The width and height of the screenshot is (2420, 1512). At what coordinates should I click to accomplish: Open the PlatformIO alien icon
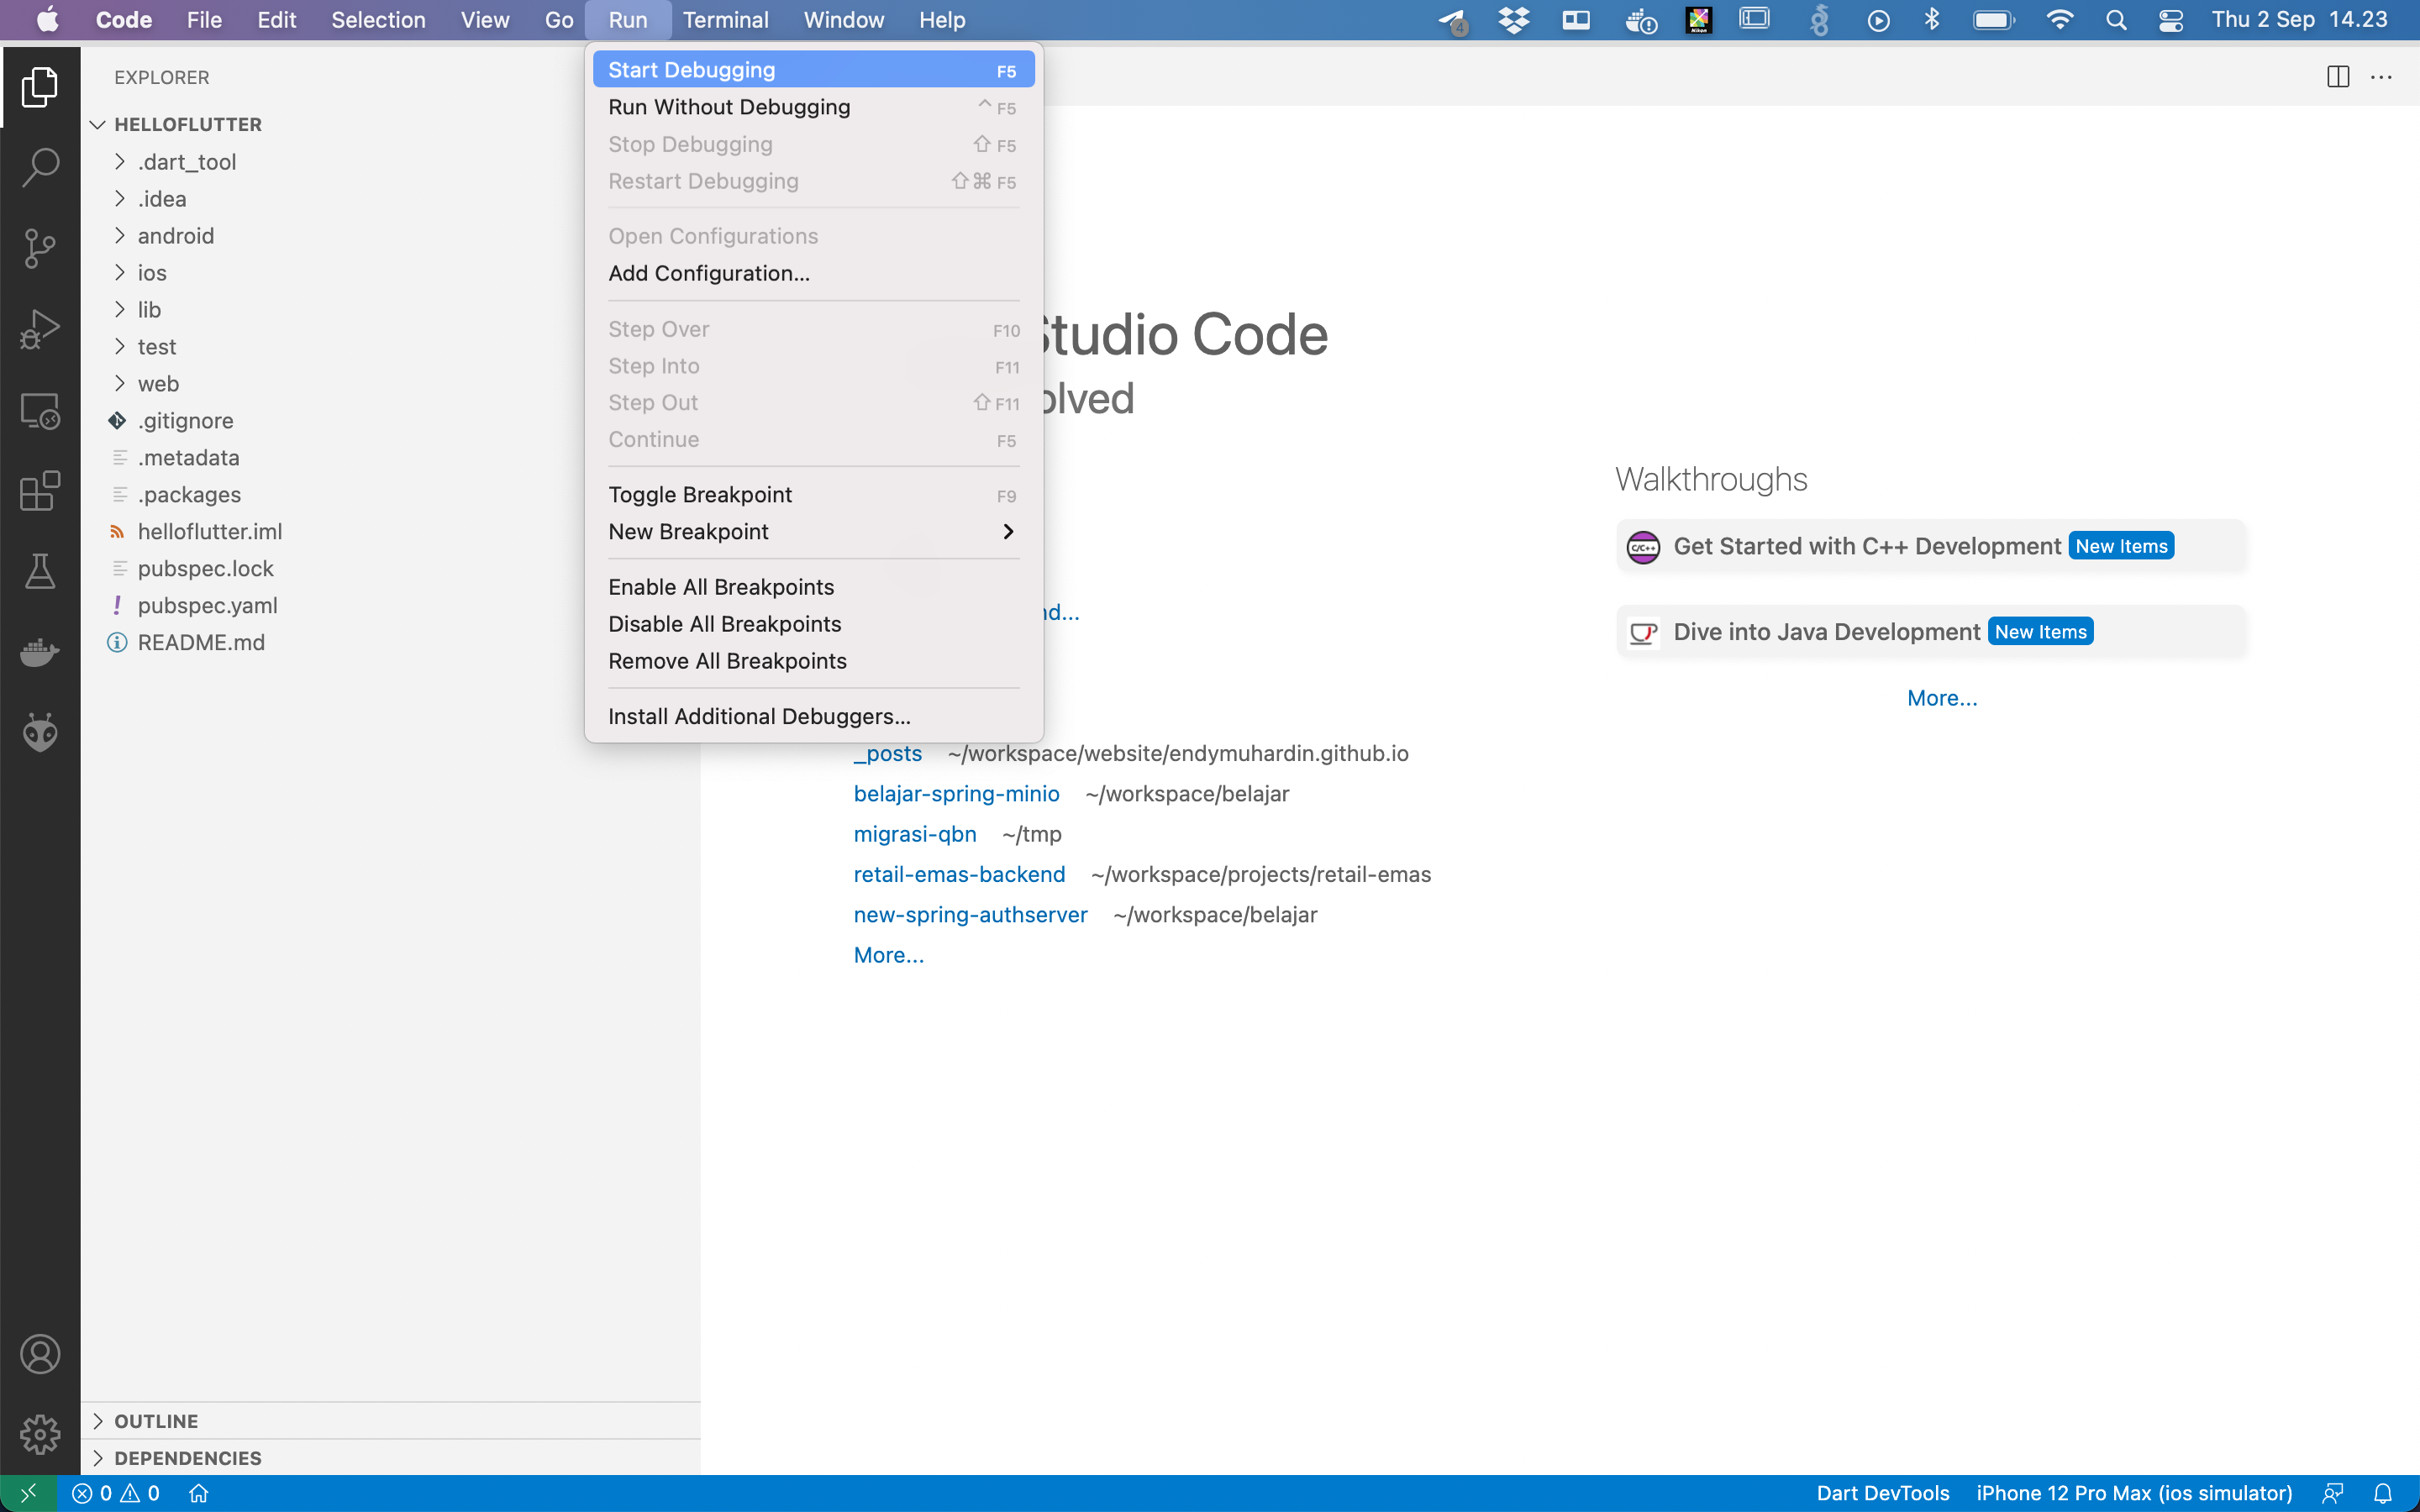pyautogui.click(x=40, y=733)
